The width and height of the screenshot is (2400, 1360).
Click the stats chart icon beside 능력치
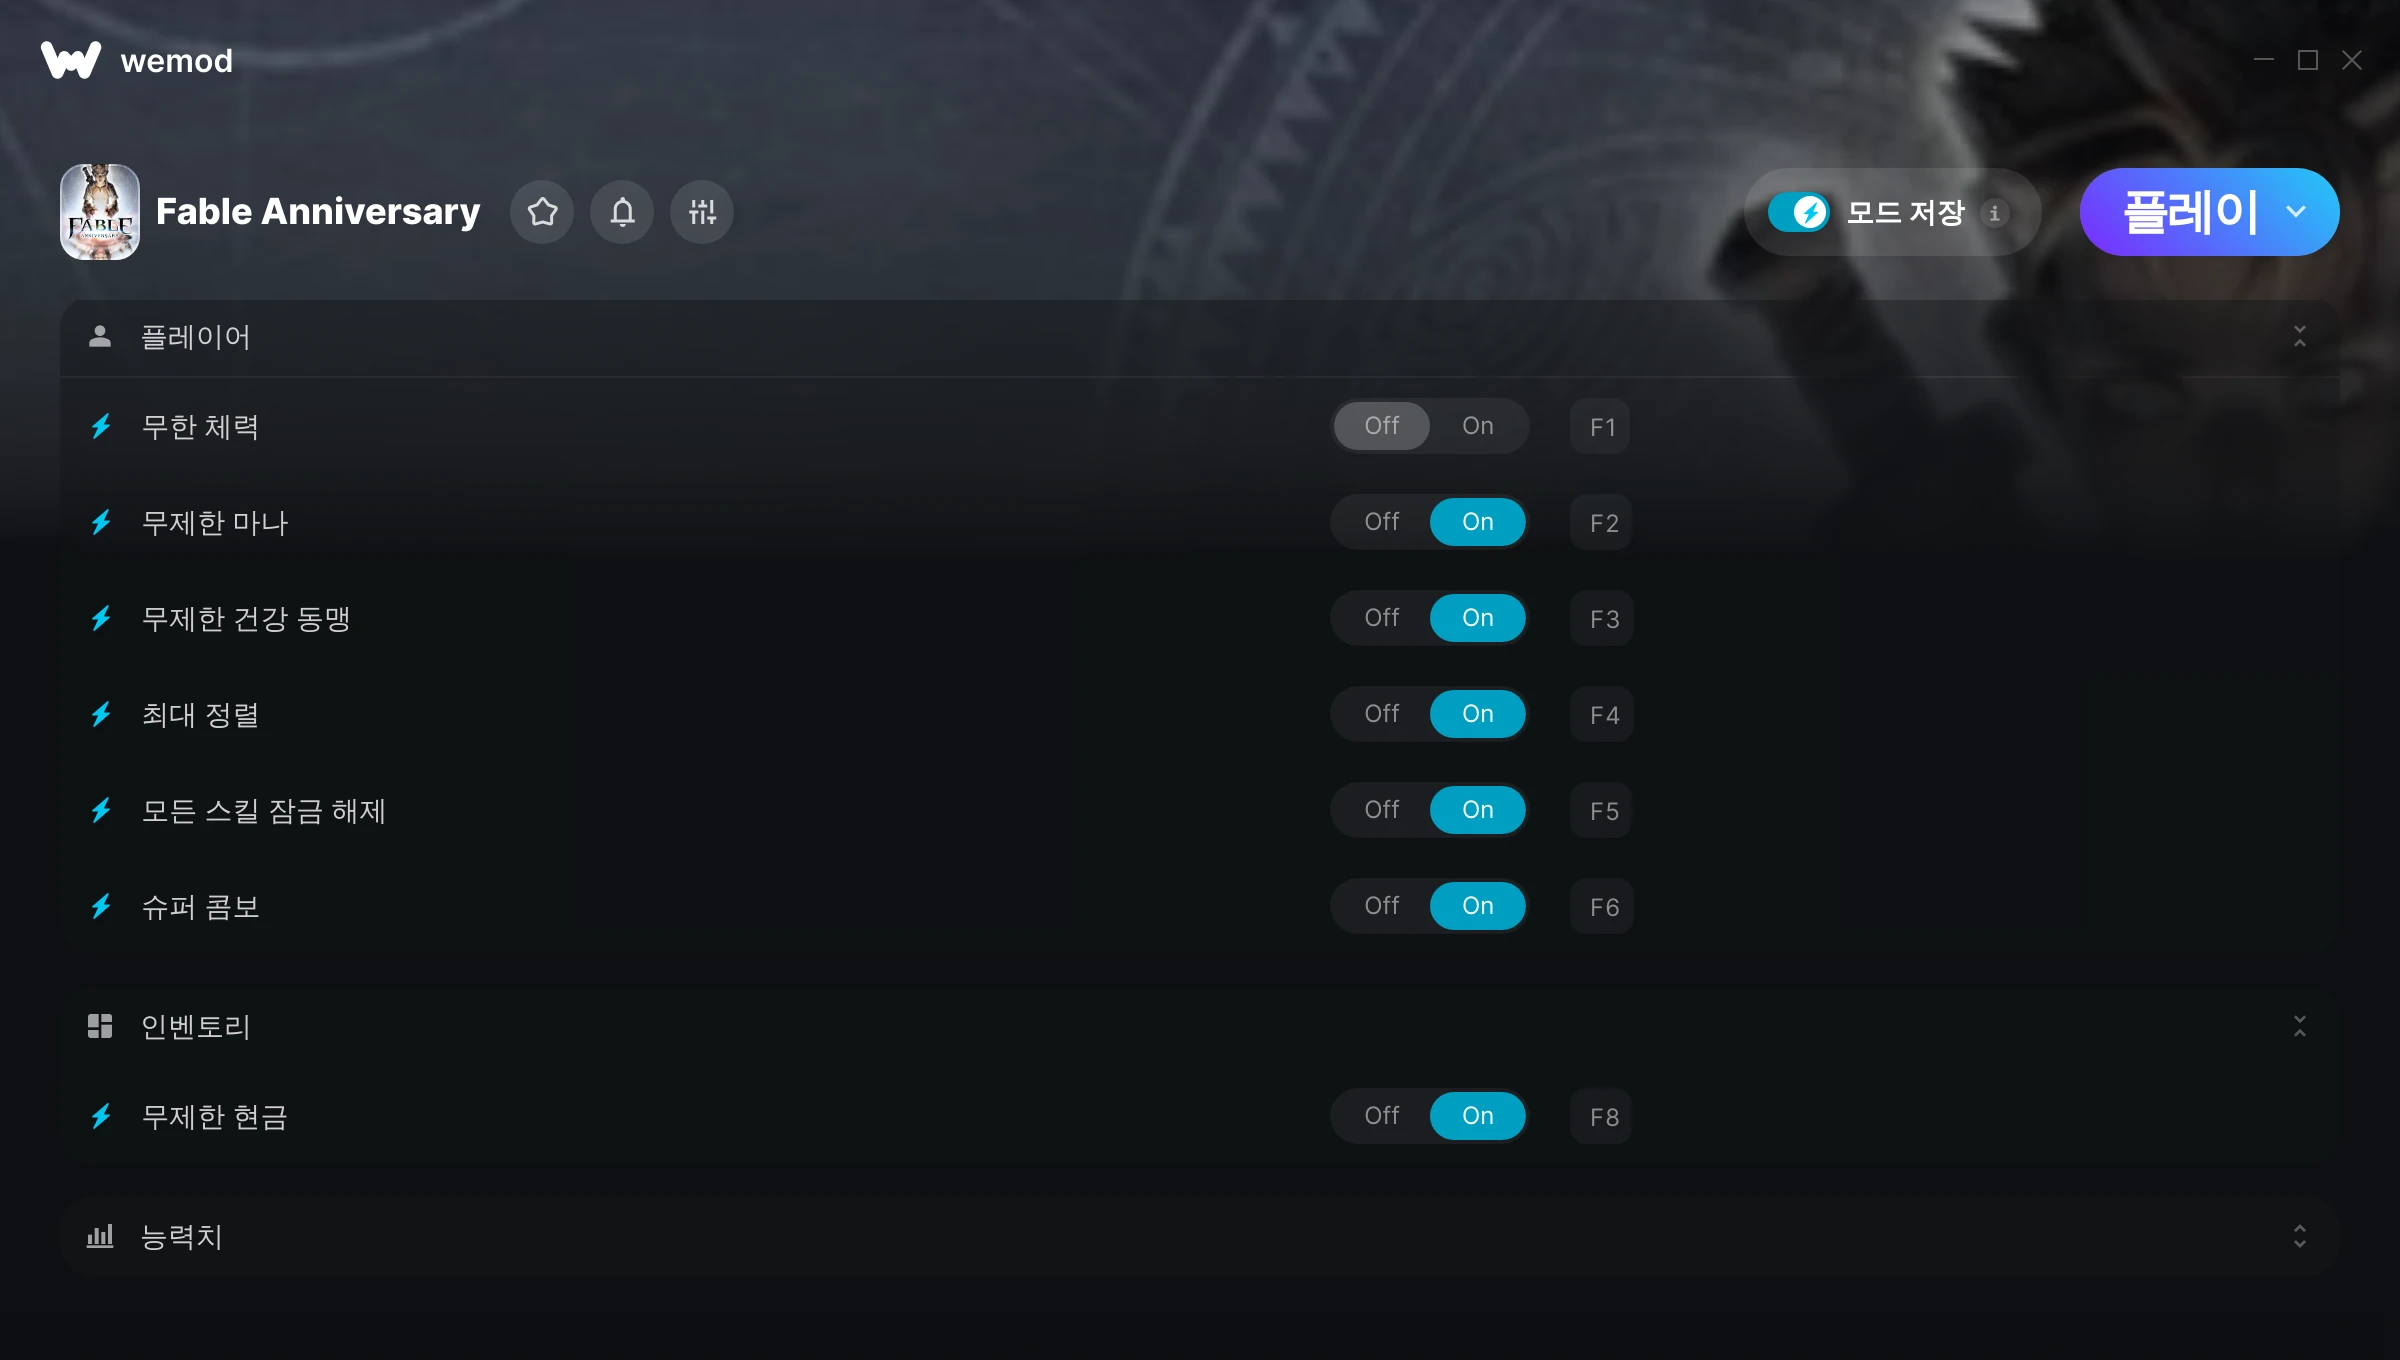coord(100,1236)
